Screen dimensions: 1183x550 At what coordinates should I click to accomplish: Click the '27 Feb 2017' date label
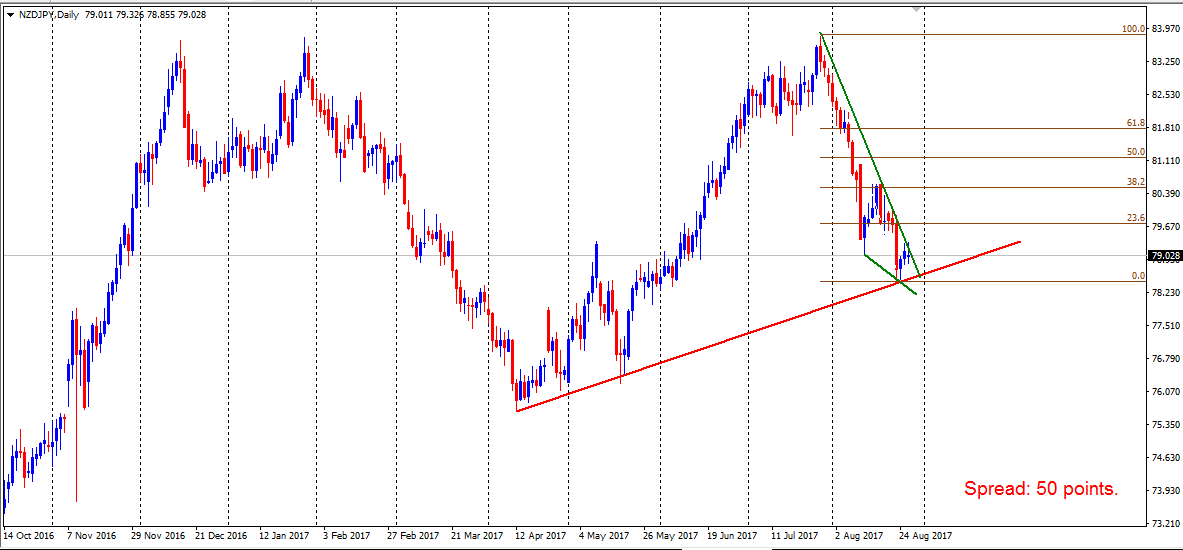pyautogui.click(x=412, y=536)
